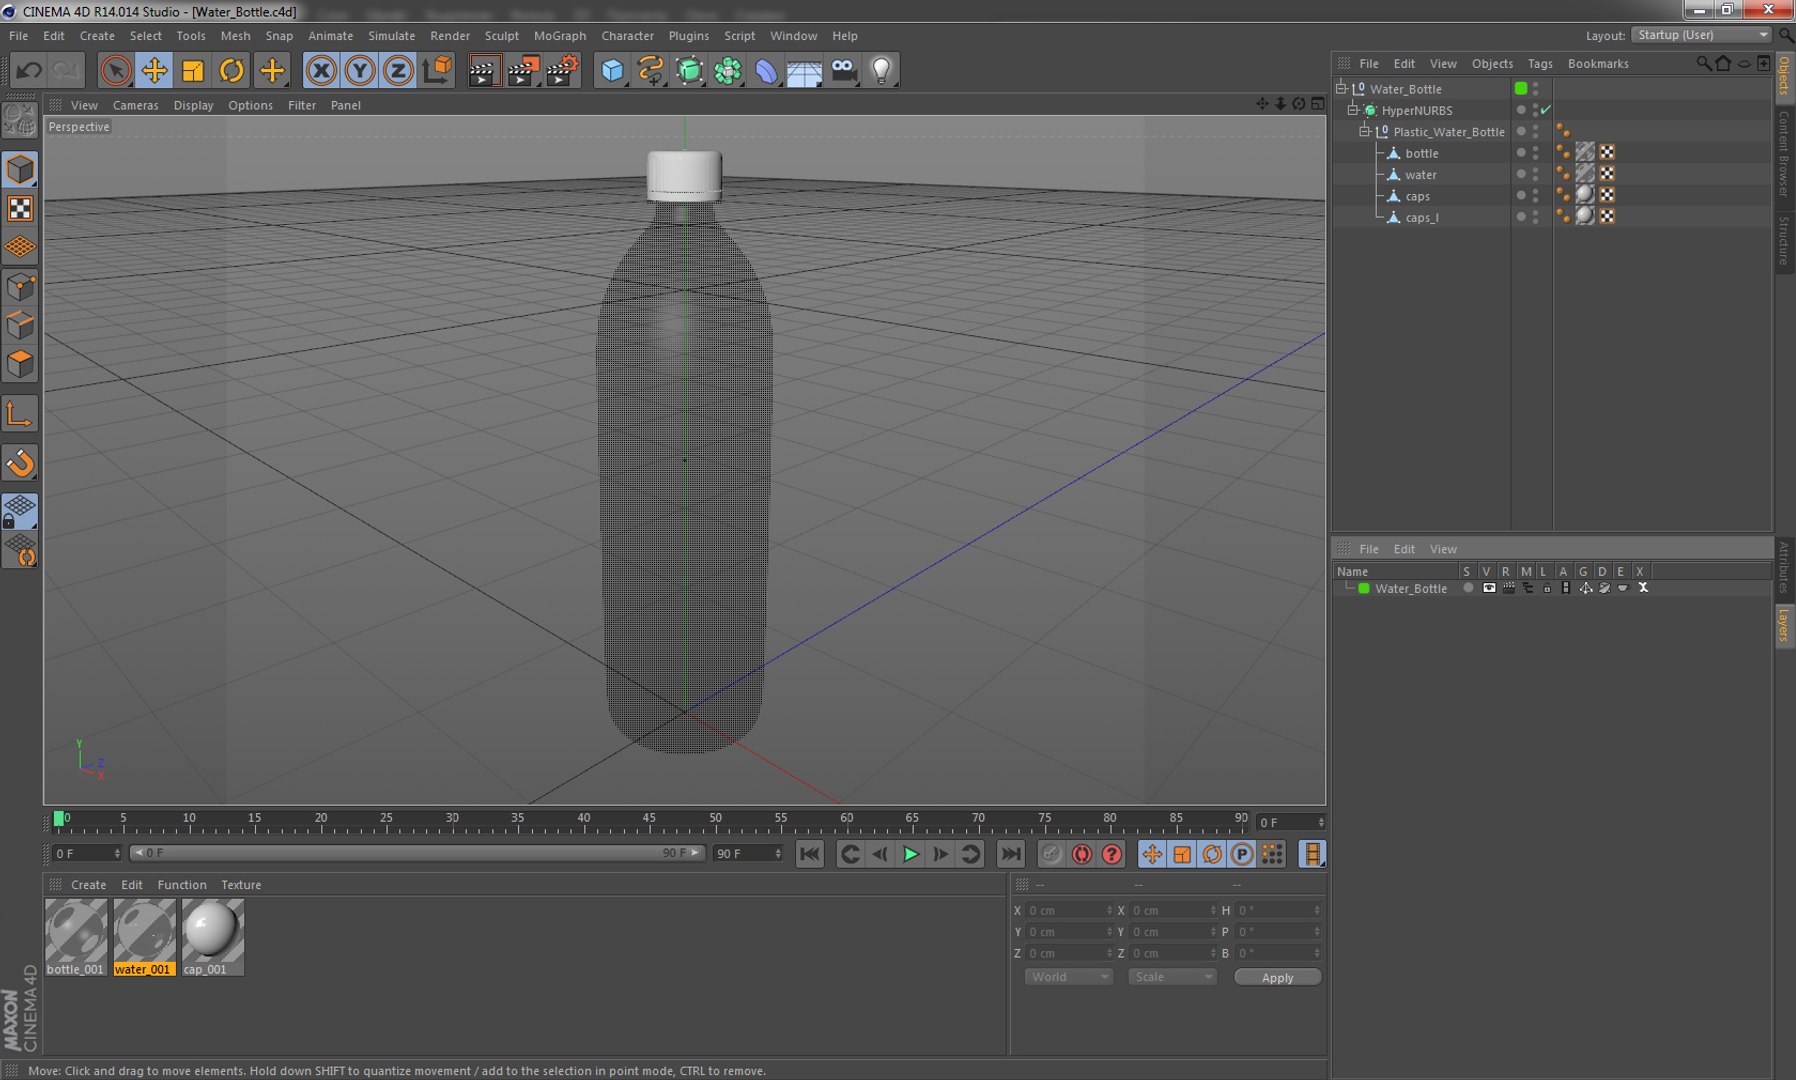
Task: Toggle Z axis lock
Action: click(398, 70)
